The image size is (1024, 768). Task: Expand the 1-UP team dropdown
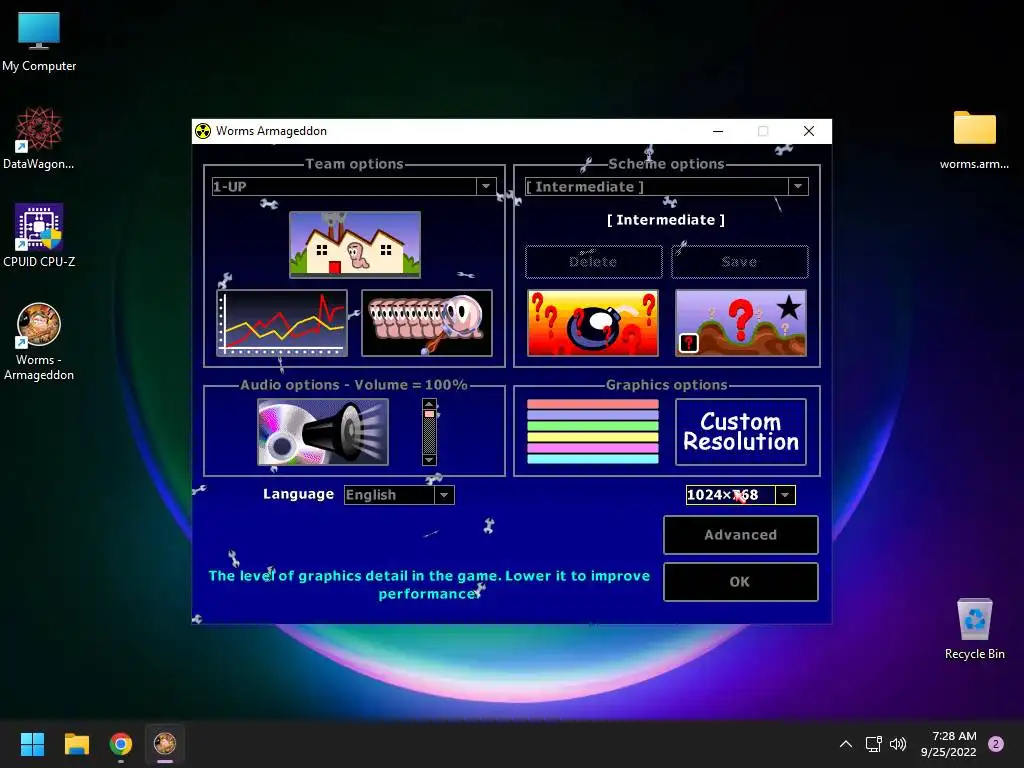486,186
